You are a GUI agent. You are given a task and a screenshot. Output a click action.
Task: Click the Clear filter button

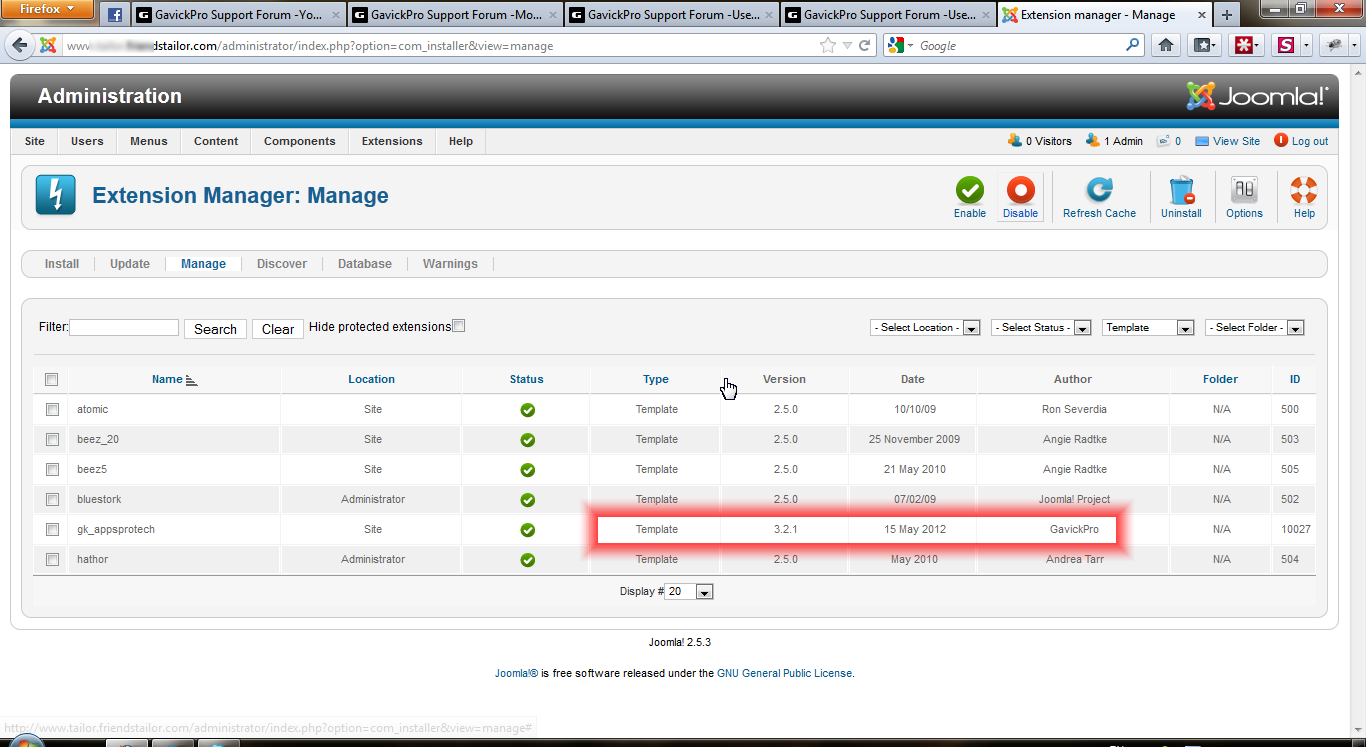[278, 329]
